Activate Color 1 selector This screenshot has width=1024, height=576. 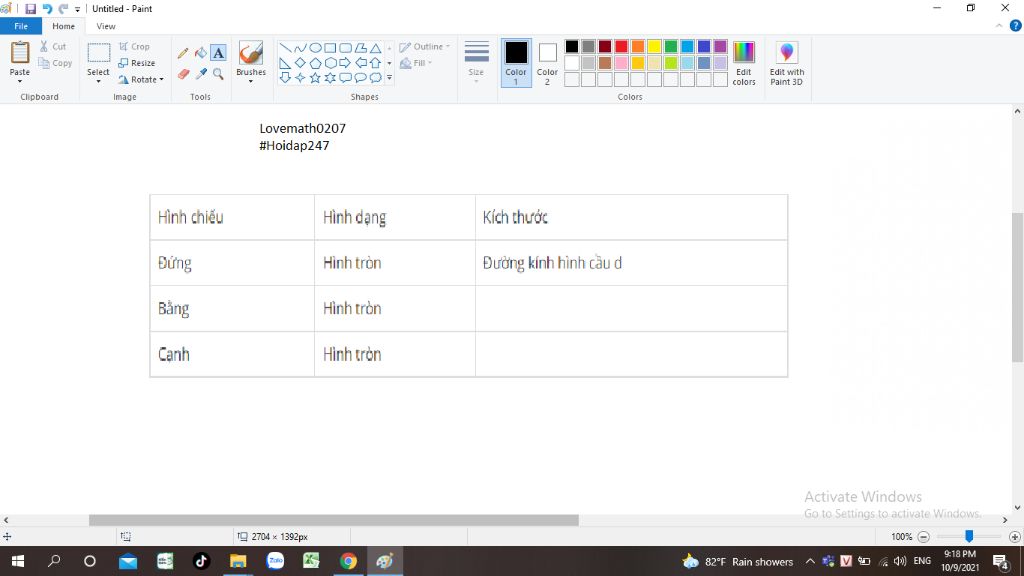pos(516,63)
